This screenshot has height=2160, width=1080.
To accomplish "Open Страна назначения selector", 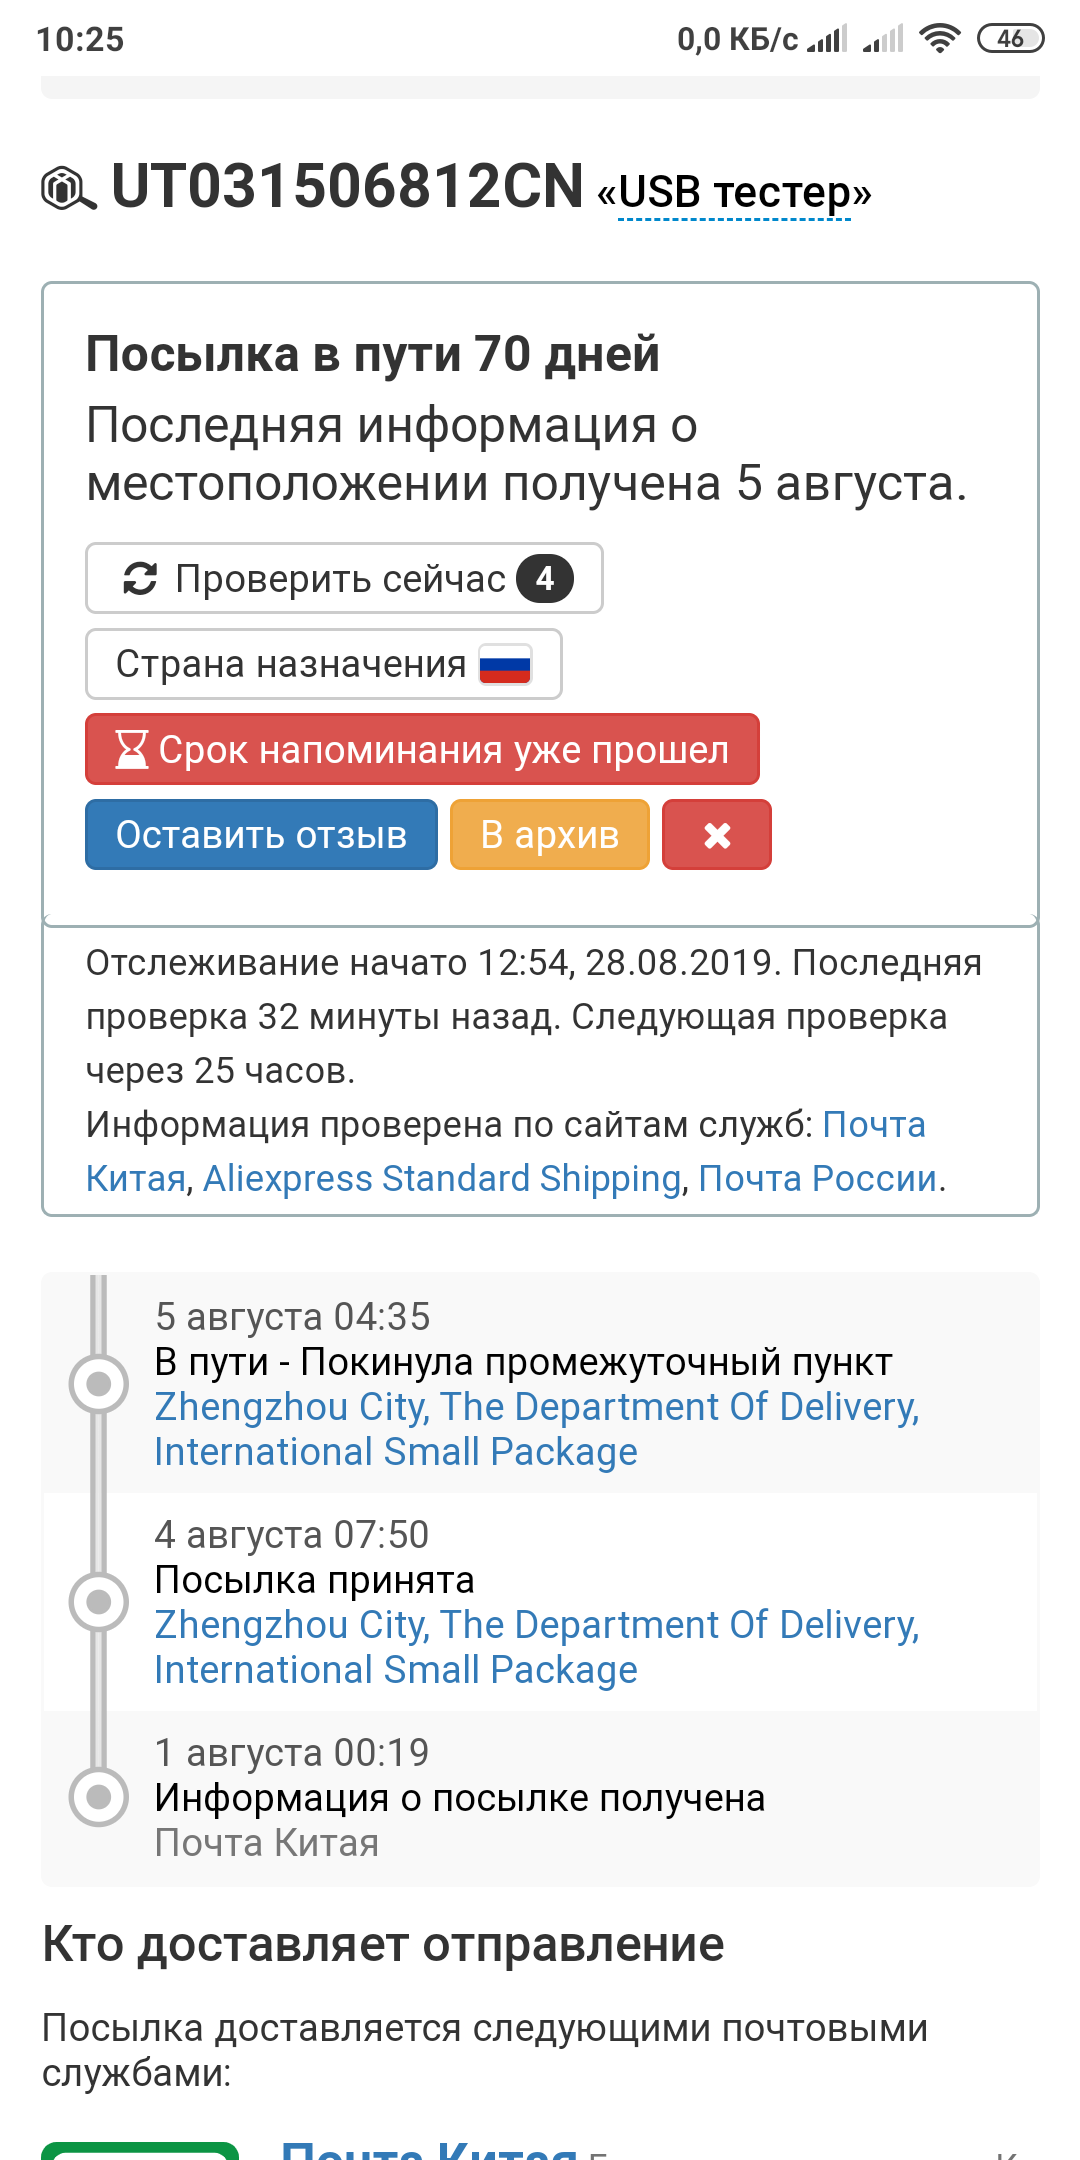I will click(324, 664).
